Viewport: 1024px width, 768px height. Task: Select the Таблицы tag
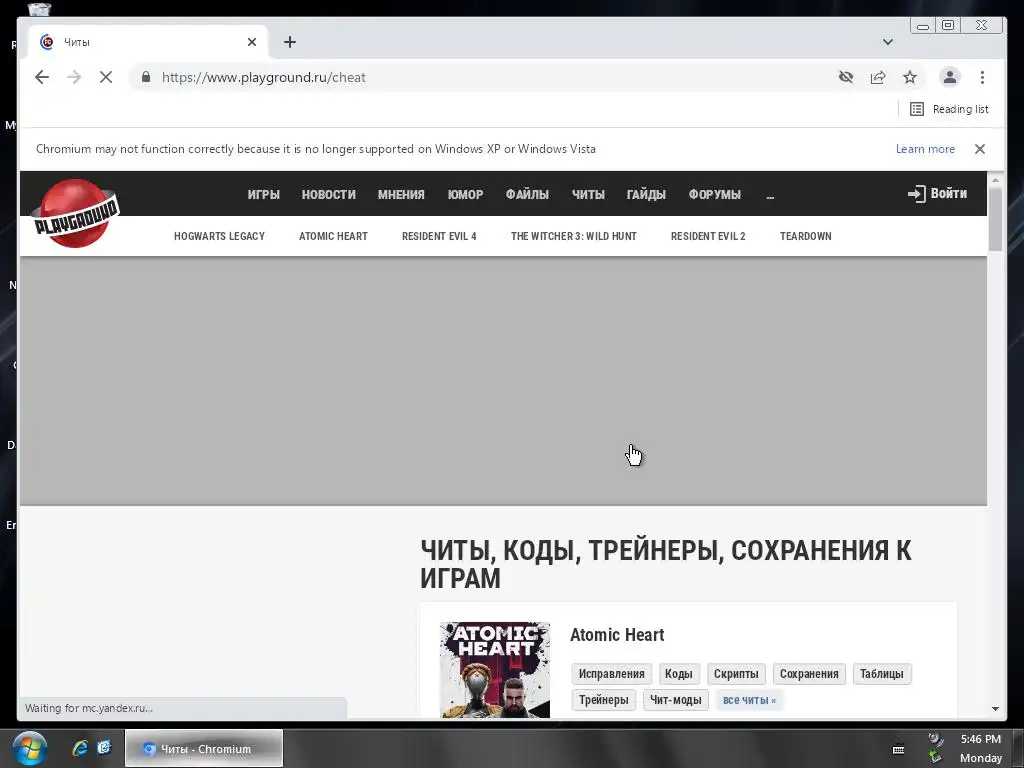pyautogui.click(x=882, y=673)
